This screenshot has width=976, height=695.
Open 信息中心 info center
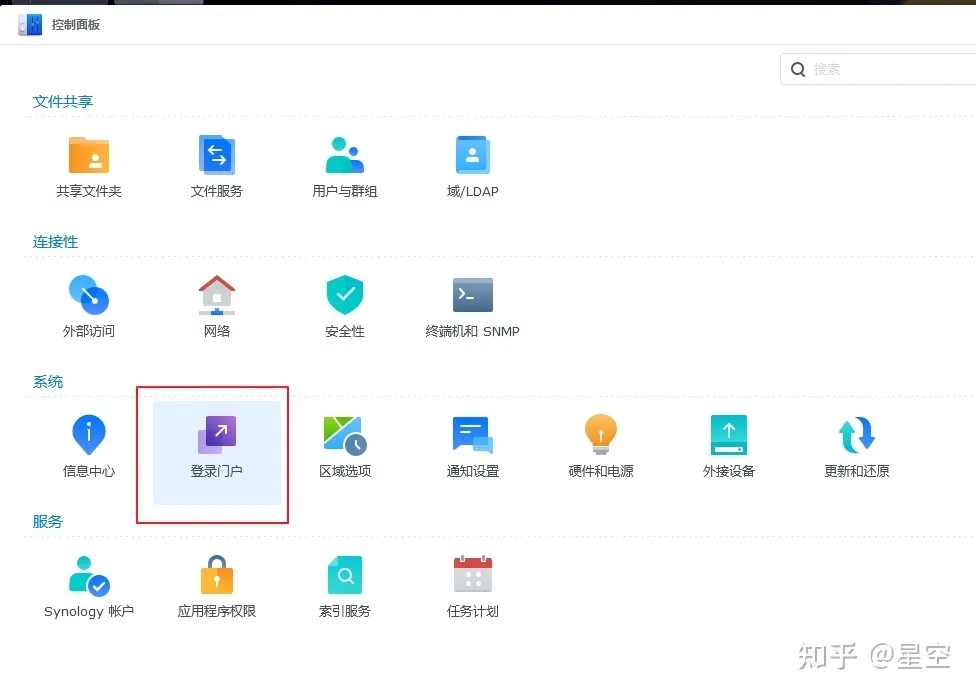pos(89,437)
